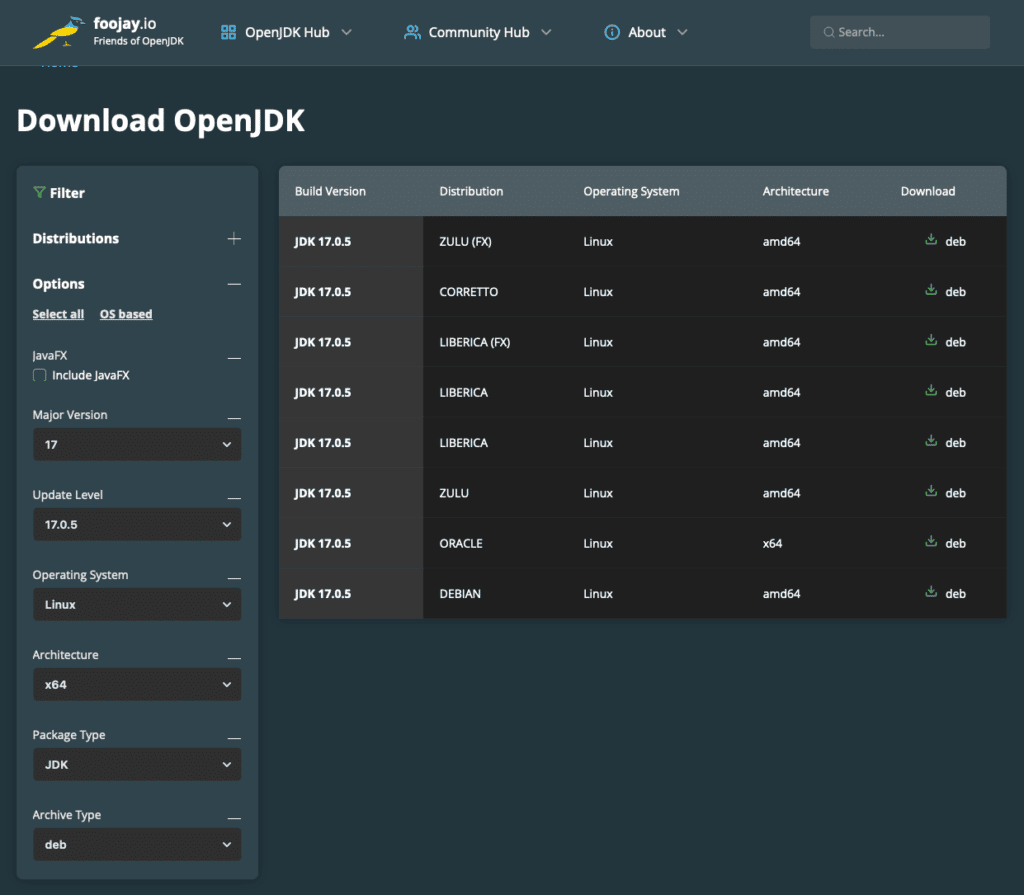The image size is (1024, 895).
Task: Click the search magnifier icon
Action: coord(829,32)
